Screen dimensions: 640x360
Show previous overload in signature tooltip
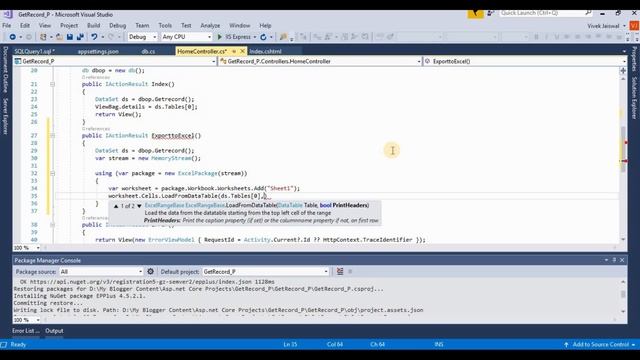click(116, 206)
